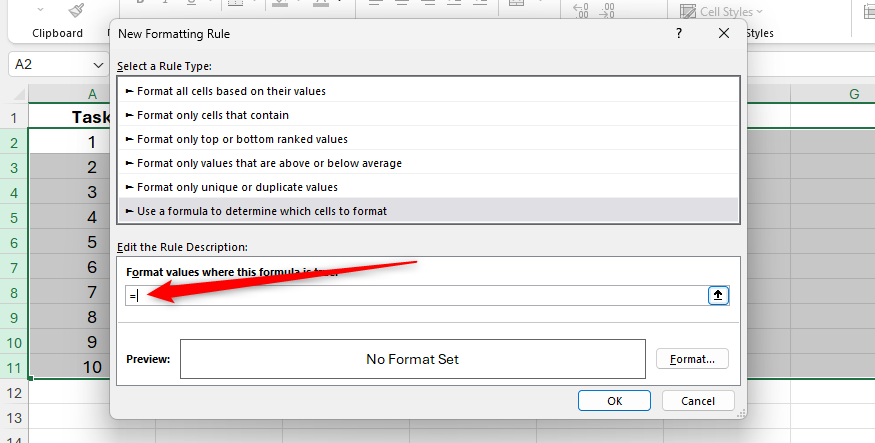Click the 'Task' header cell in A1
Viewport: 875px width, 443px height.
tap(70, 117)
